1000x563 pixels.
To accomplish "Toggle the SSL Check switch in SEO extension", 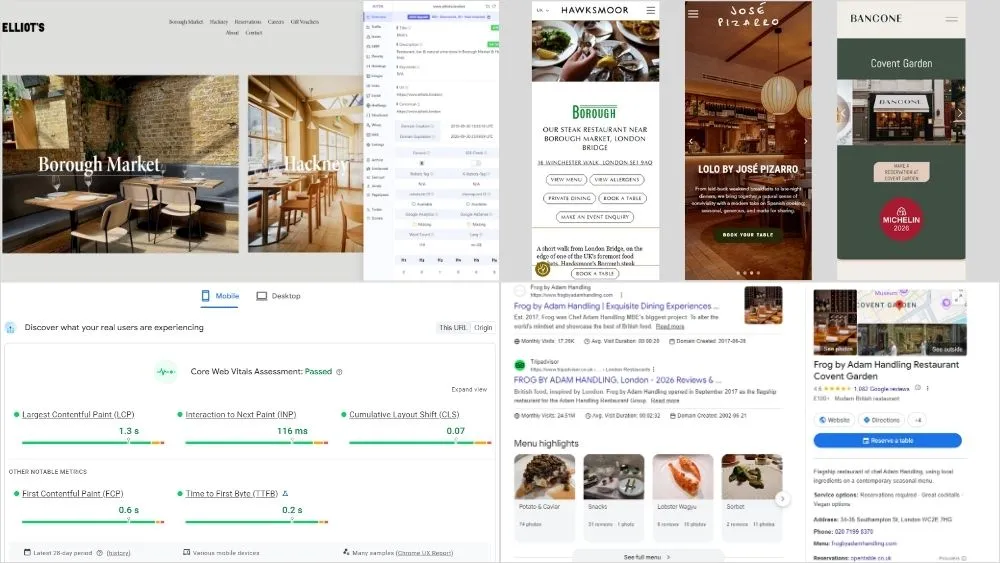I will (475, 163).
